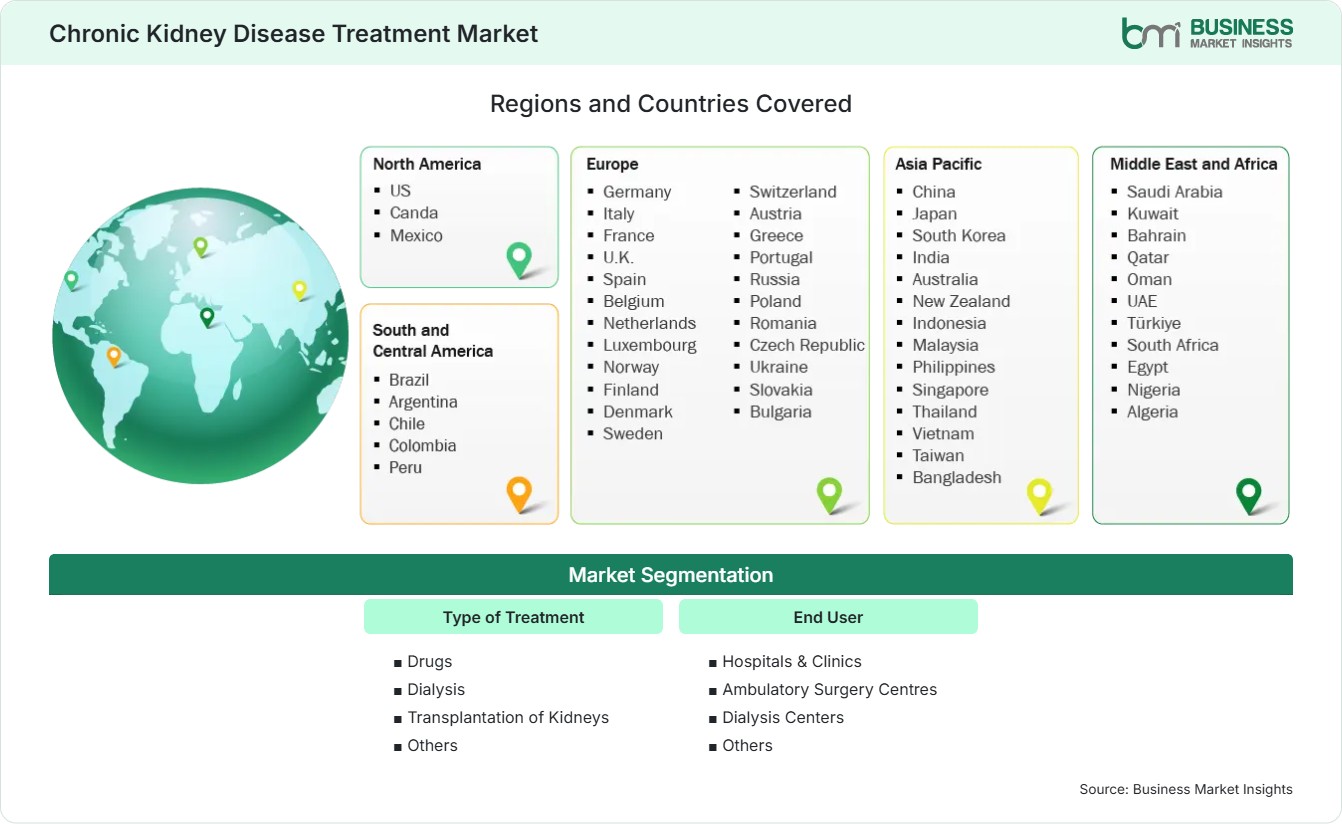This screenshot has height=824, width=1342.
Task: Click Czech Republic in the Europe list
Action: (x=807, y=346)
